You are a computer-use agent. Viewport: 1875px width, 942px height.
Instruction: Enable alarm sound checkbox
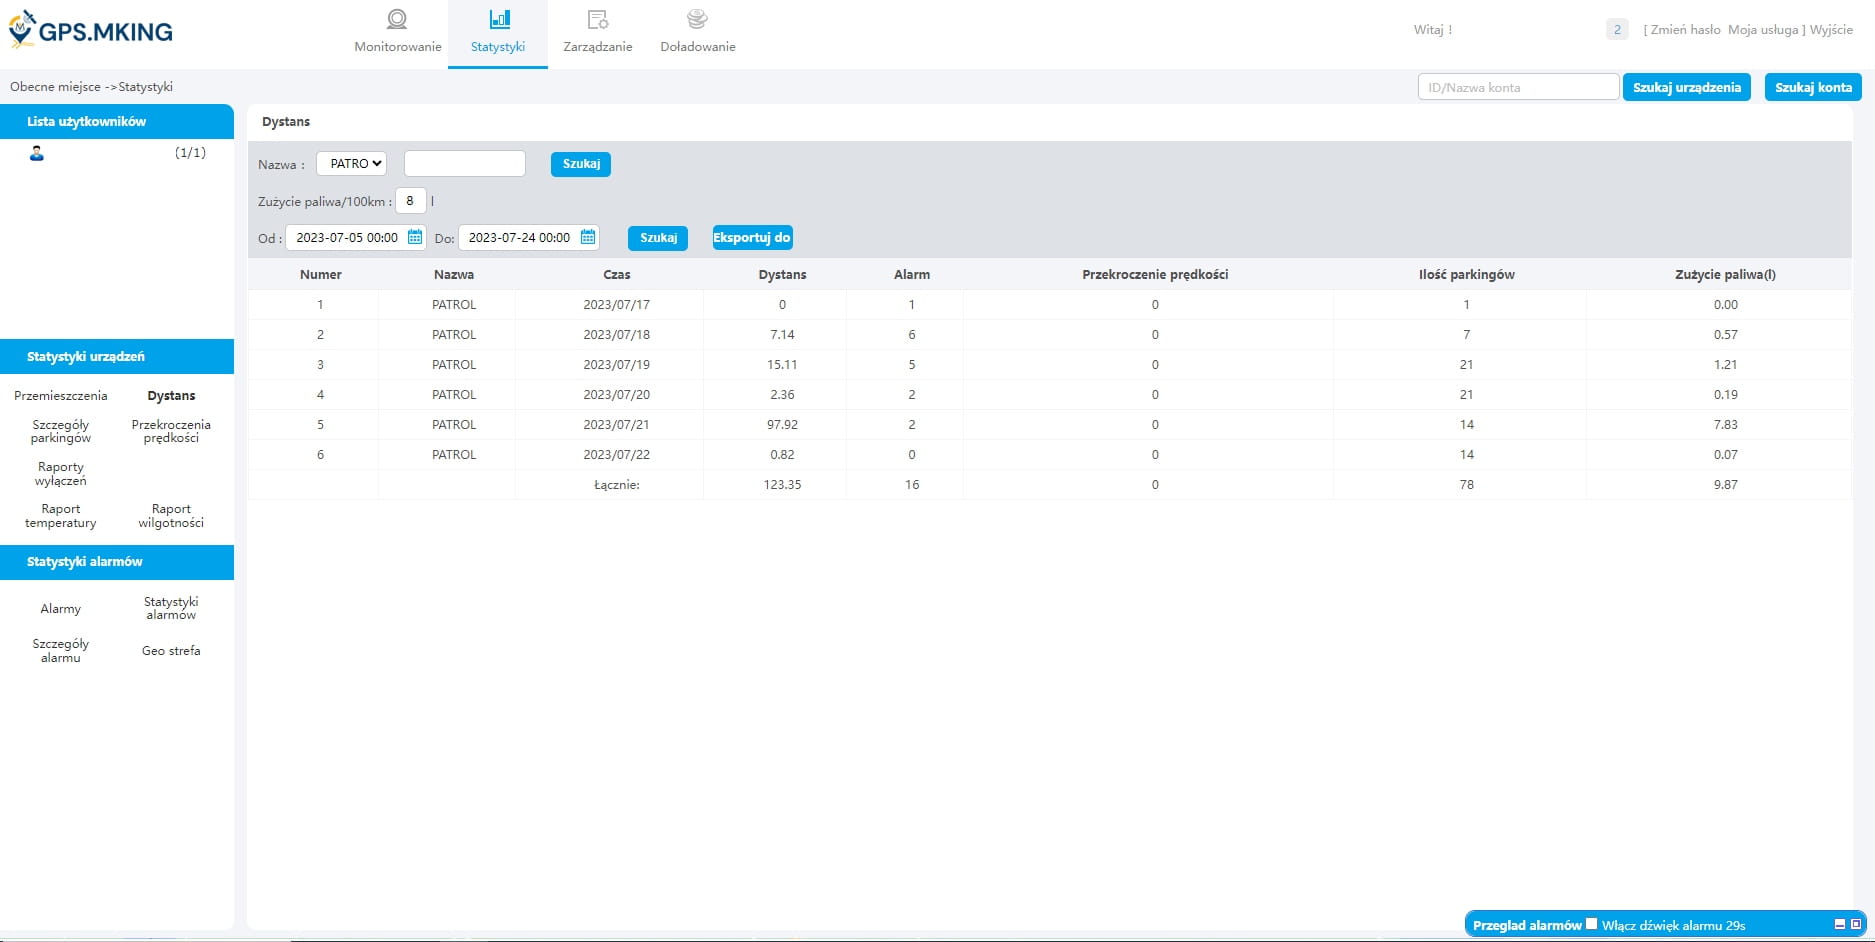[x=1592, y=924]
